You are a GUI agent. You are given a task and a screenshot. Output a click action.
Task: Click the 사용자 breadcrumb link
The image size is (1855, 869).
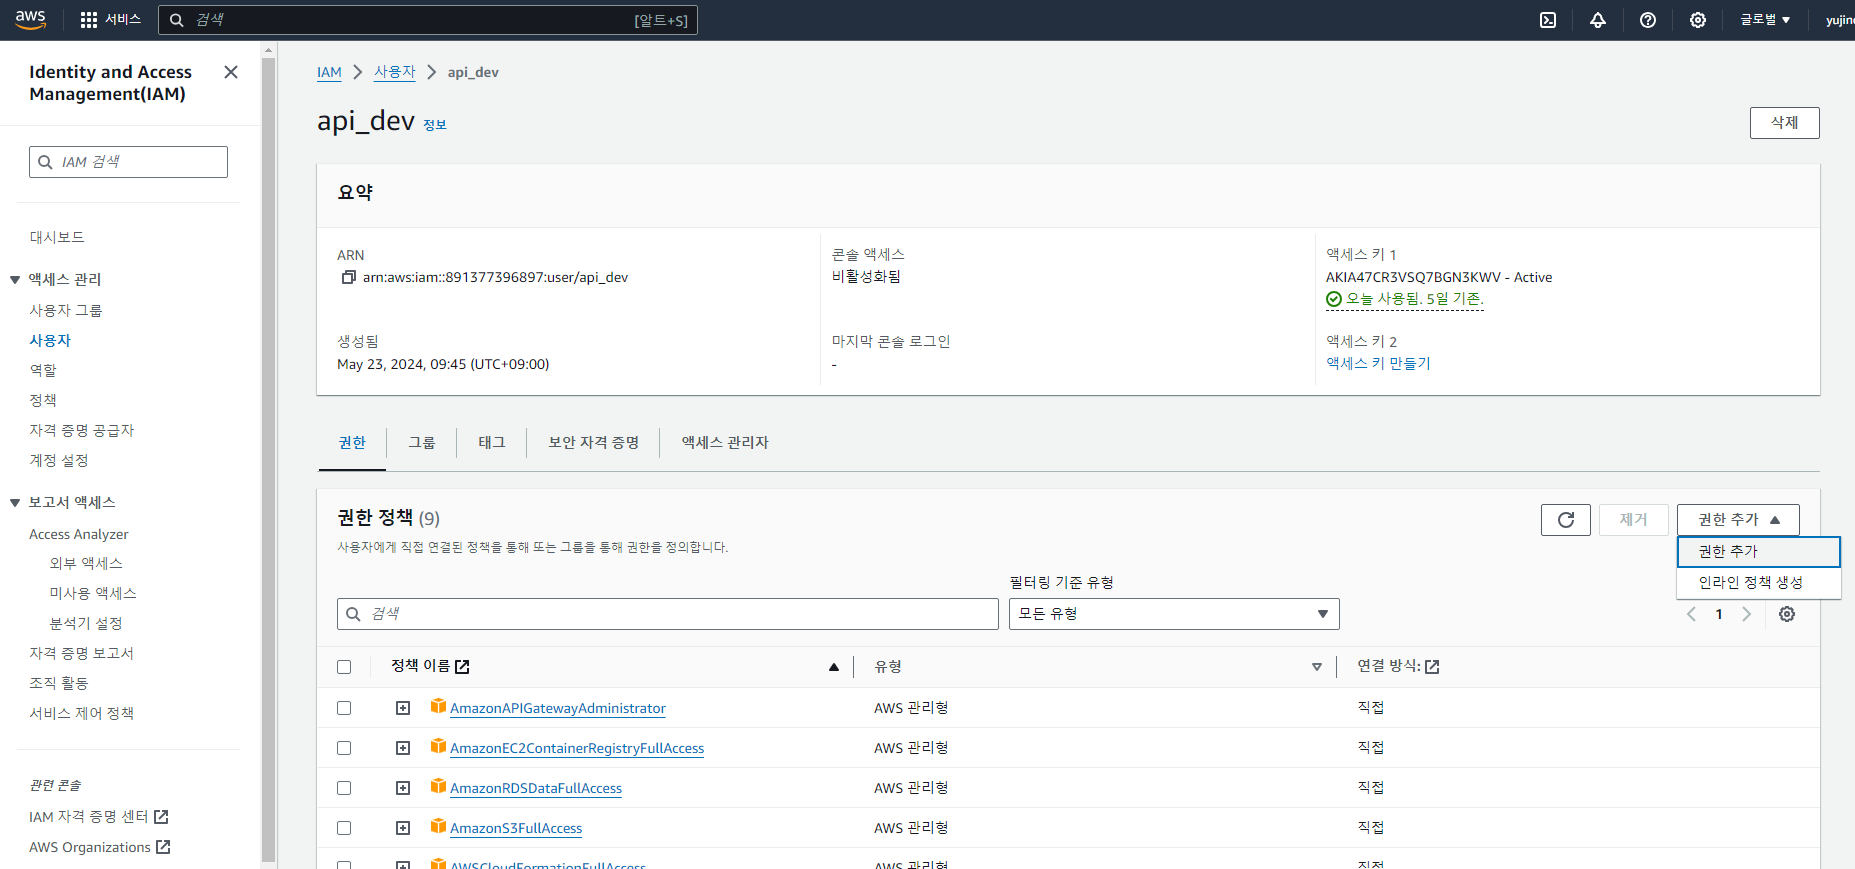click(395, 72)
